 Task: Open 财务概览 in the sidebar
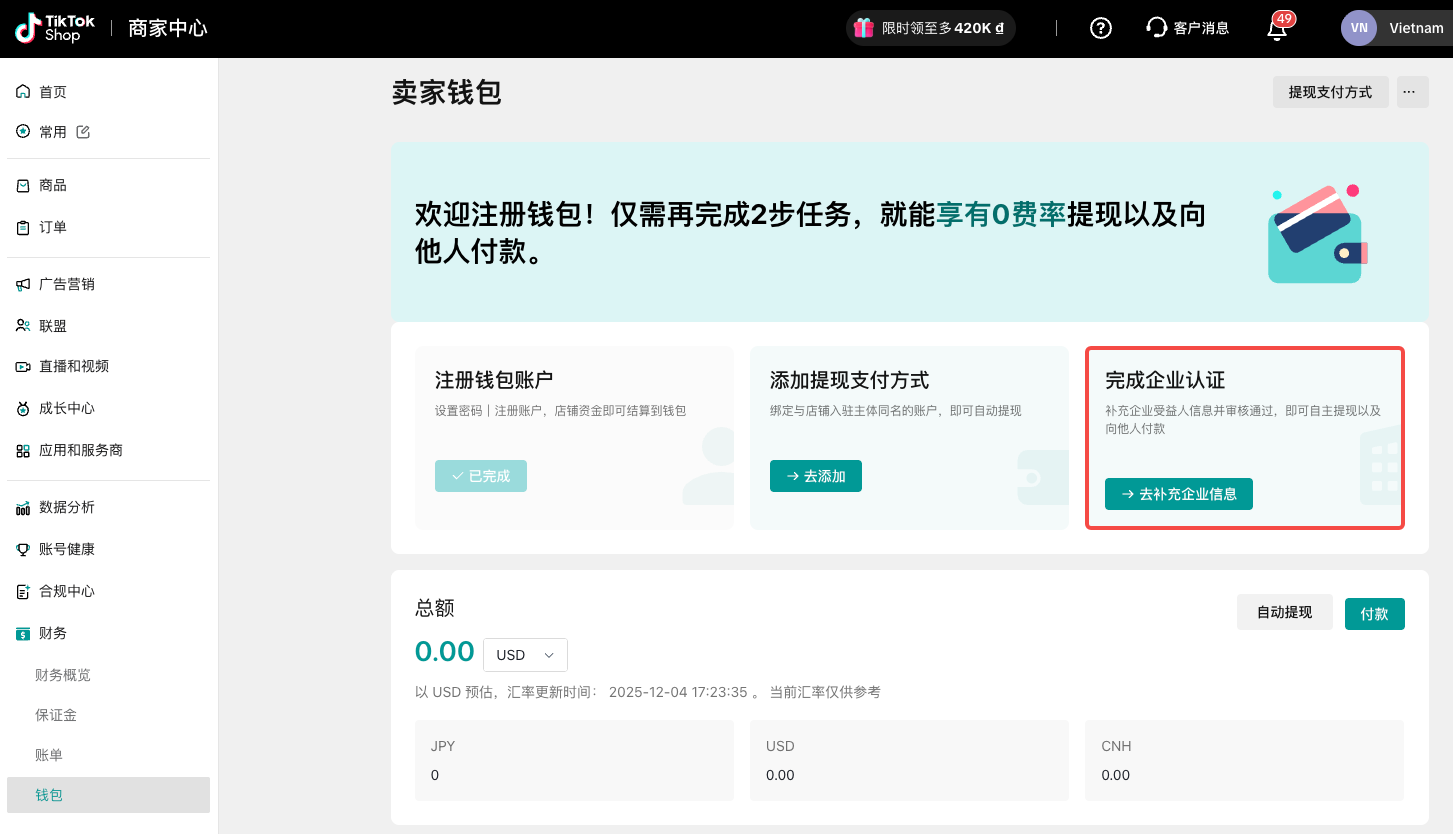pyautogui.click(x=63, y=675)
